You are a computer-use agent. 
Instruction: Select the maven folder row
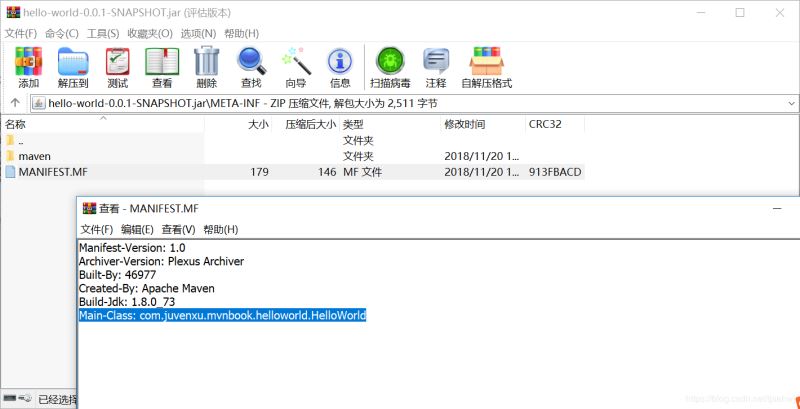click(x=292, y=156)
